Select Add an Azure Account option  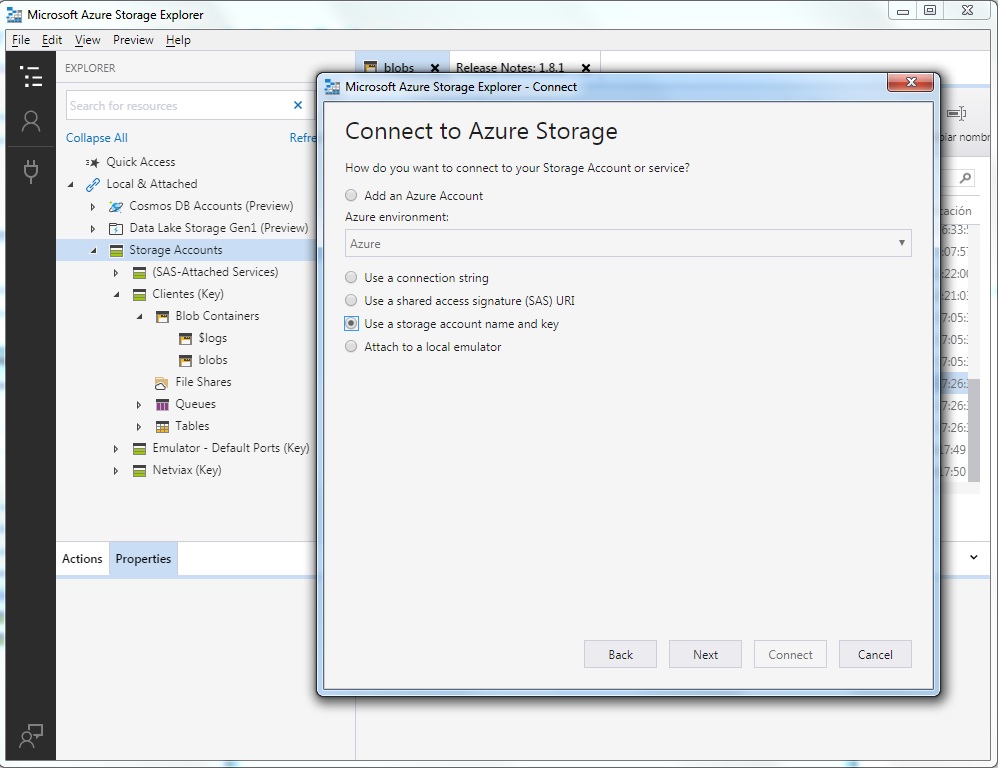[x=351, y=195]
